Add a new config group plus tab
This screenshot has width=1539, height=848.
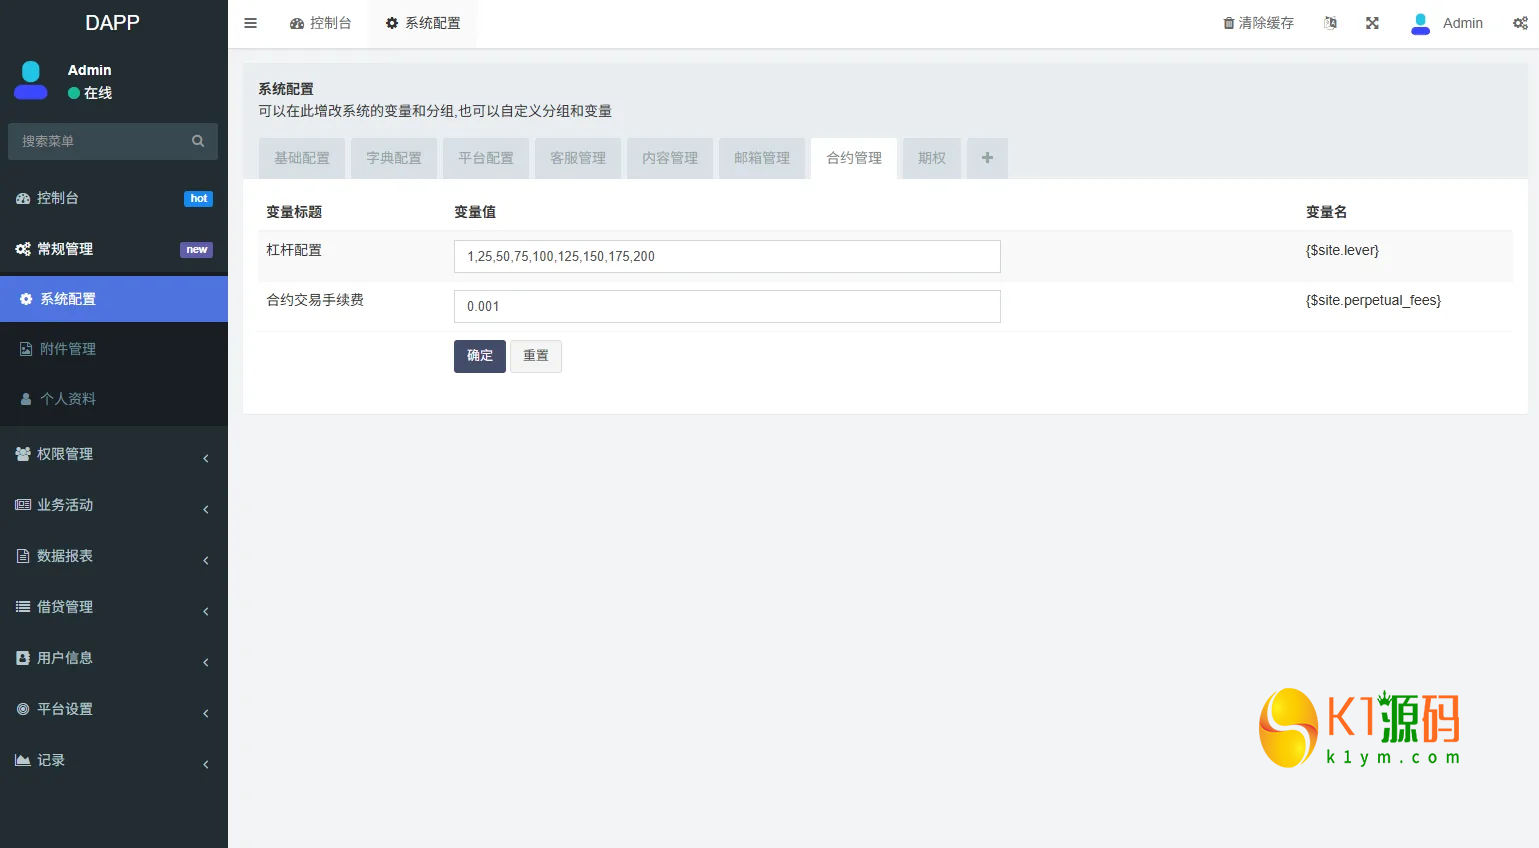[987, 158]
